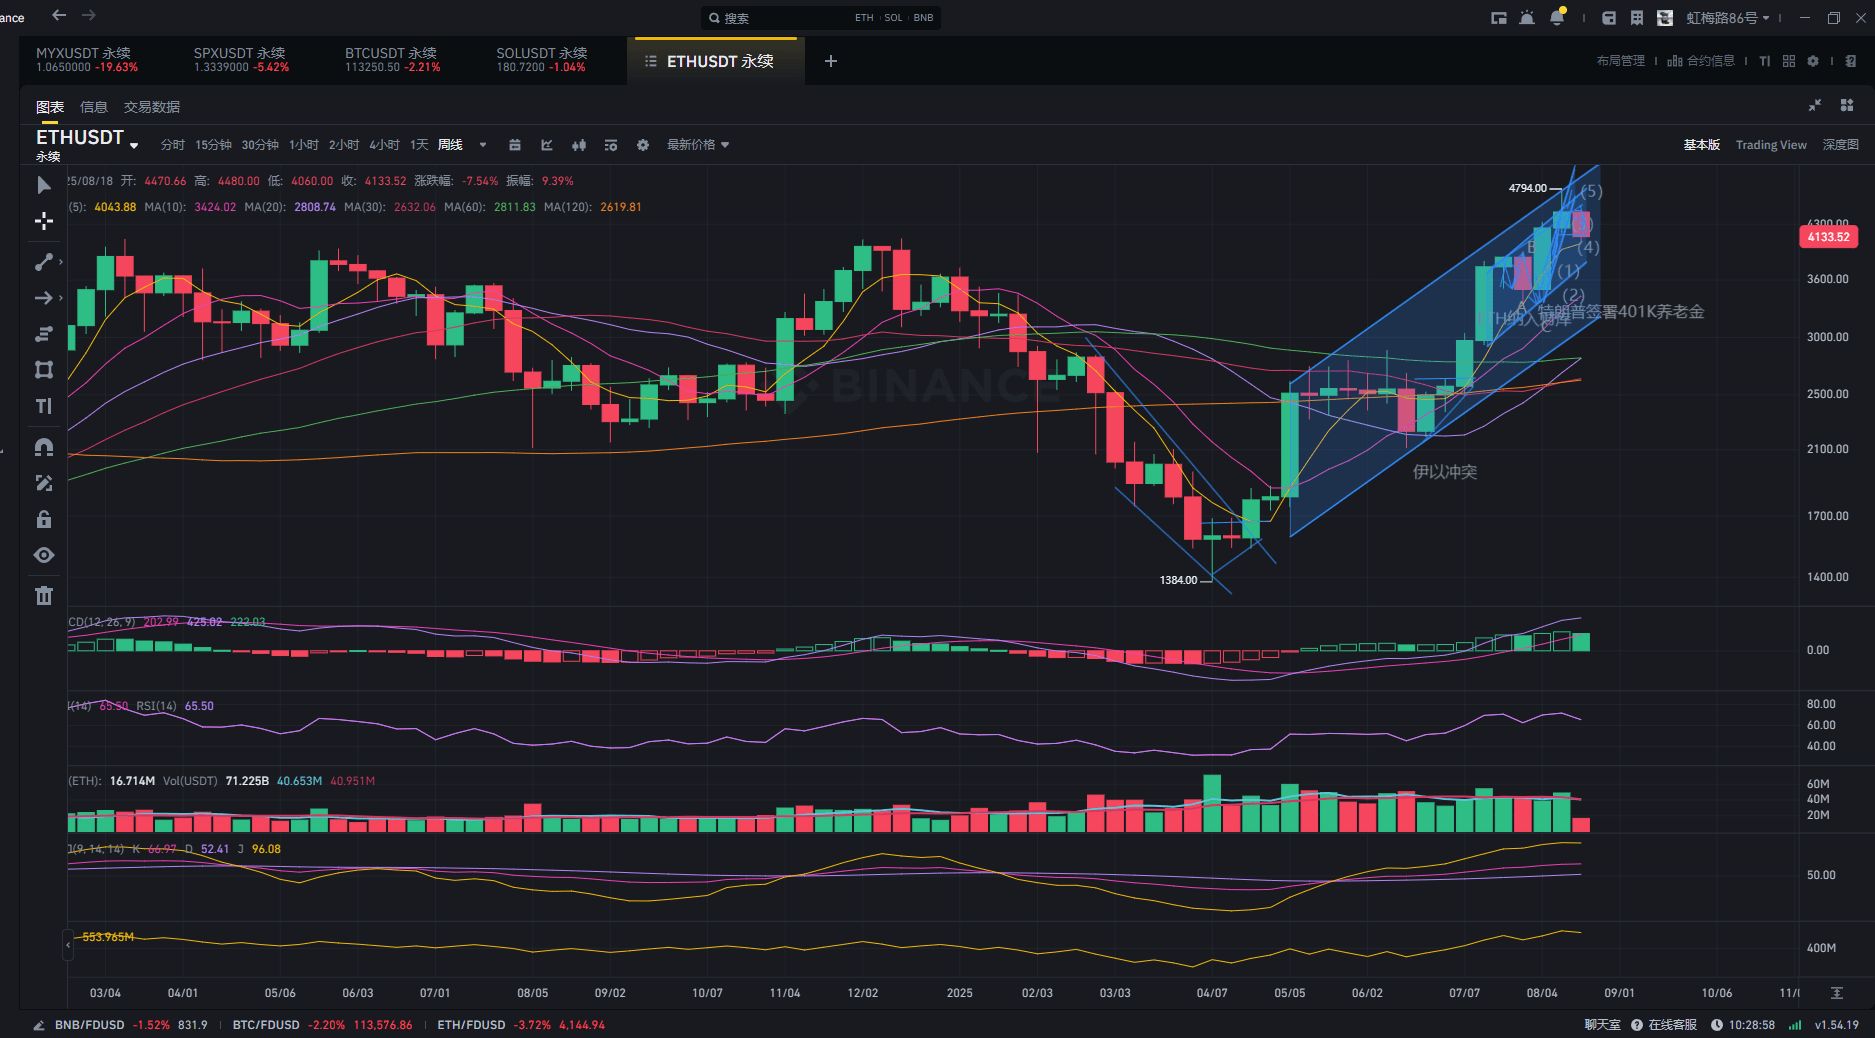The image size is (1875, 1038).
Task: Expand more time intervals arrow after 周线
Action: [483, 145]
